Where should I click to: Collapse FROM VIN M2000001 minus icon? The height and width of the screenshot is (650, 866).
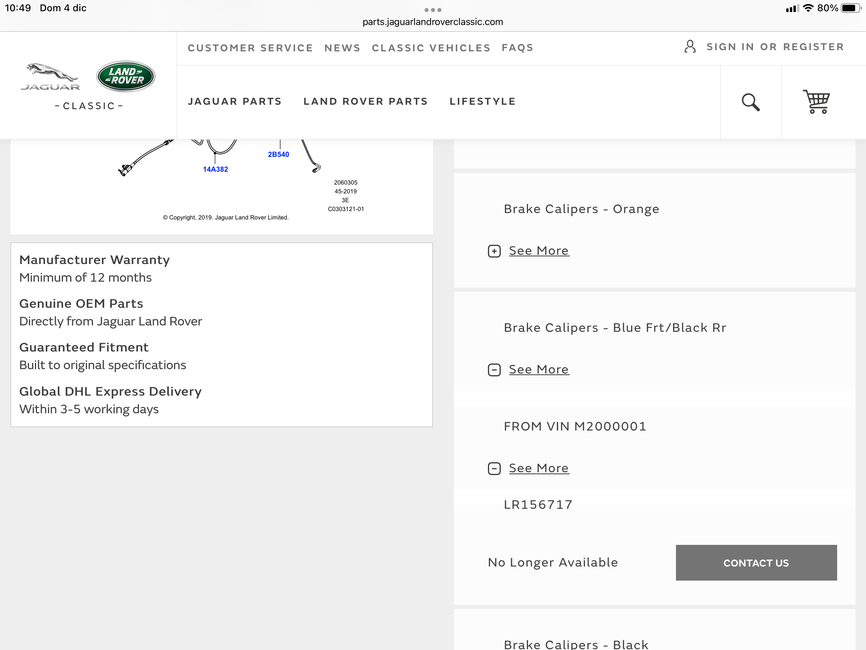[x=494, y=469]
